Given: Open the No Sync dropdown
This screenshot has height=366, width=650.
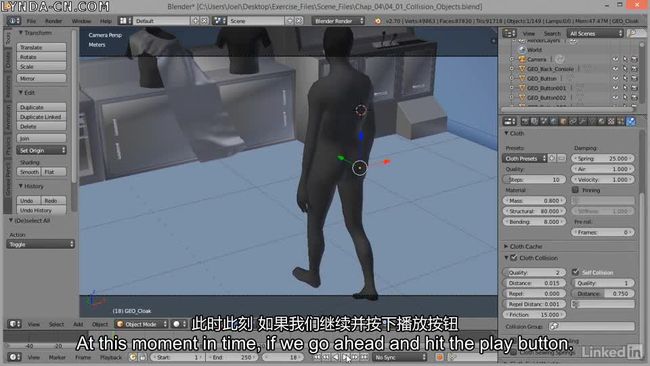Looking at the screenshot, I should (400, 357).
